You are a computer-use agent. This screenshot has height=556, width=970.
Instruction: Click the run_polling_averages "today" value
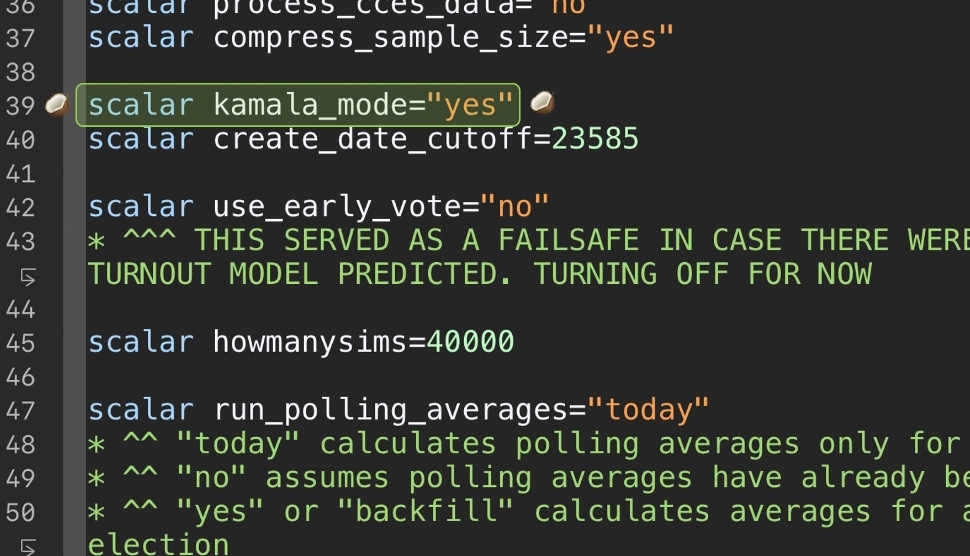point(648,409)
